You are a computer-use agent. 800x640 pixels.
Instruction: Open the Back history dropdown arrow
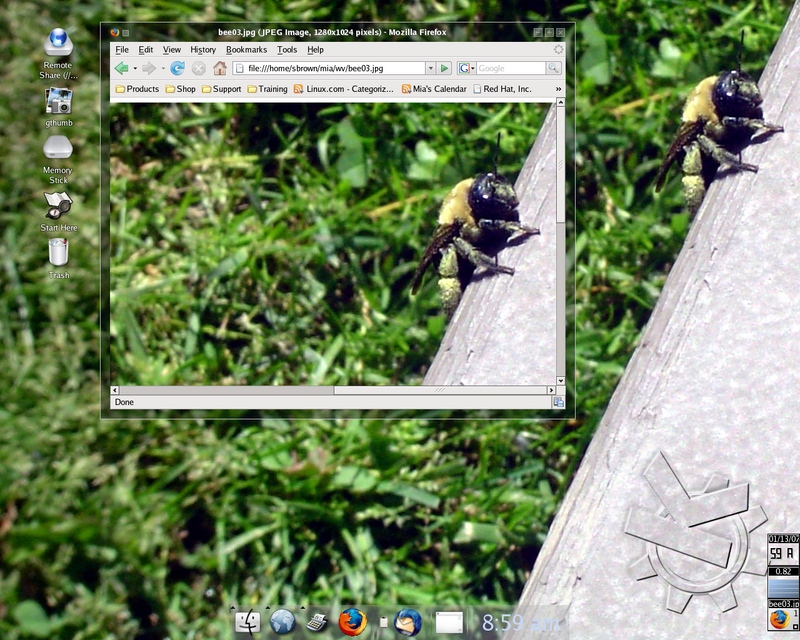click(x=135, y=68)
